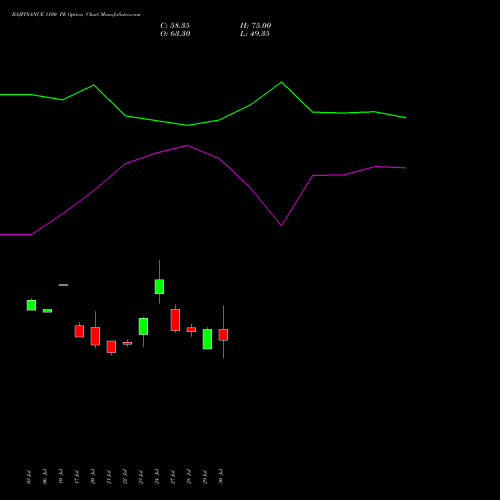Select the first green candle for 03 Jul
This screenshot has width=500, height=500.
(31, 305)
